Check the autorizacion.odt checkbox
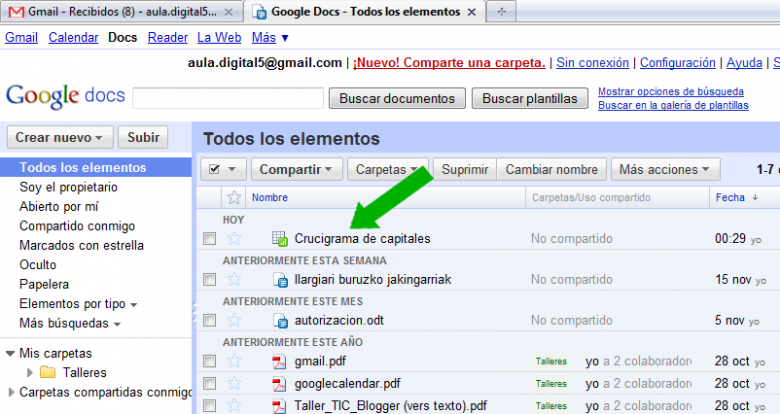Viewport: 780px width, 414px height. [x=209, y=320]
